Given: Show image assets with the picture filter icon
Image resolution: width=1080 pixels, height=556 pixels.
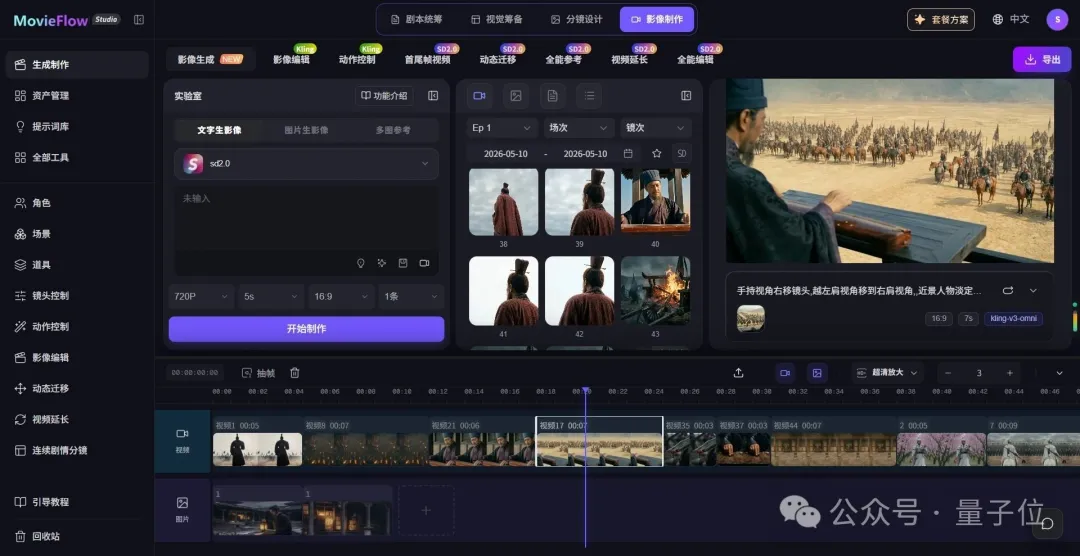Looking at the screenshot, I should click(x=516, y=96).
